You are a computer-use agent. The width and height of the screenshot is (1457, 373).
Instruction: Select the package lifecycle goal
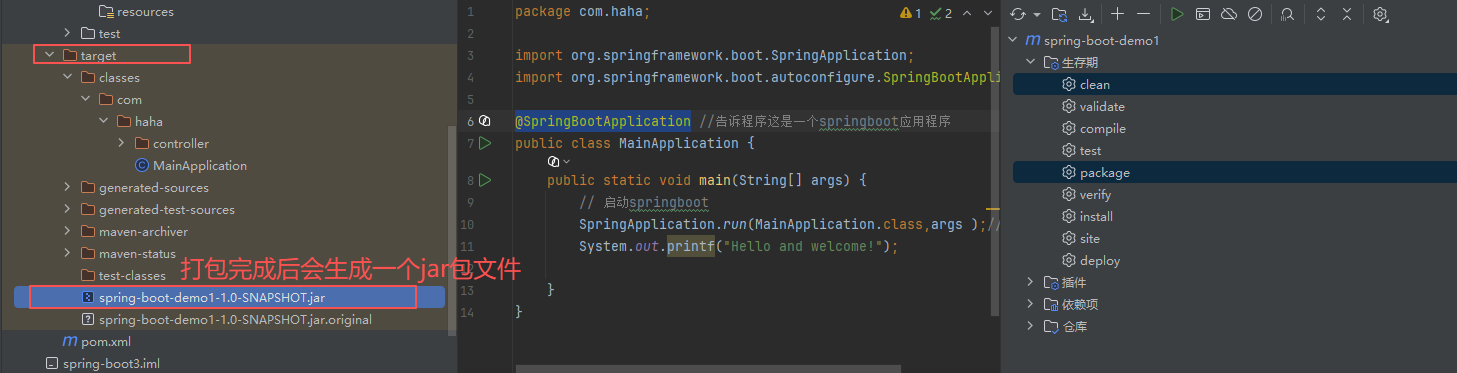[x=1105, y=172]
